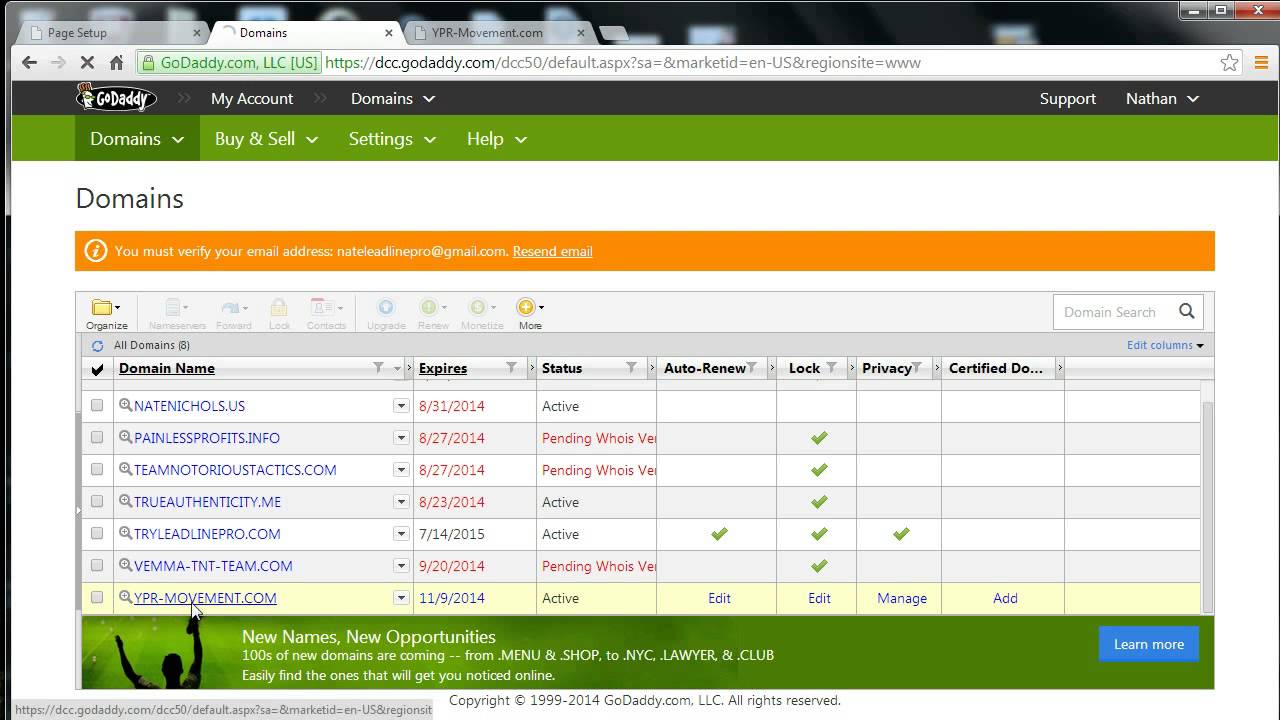Image resolution: width=1280 pixels, height=720 pixels.
Task: Click Manage privacy for YPR-MOVEMENT.COM
Action: [x=902, y=598]
